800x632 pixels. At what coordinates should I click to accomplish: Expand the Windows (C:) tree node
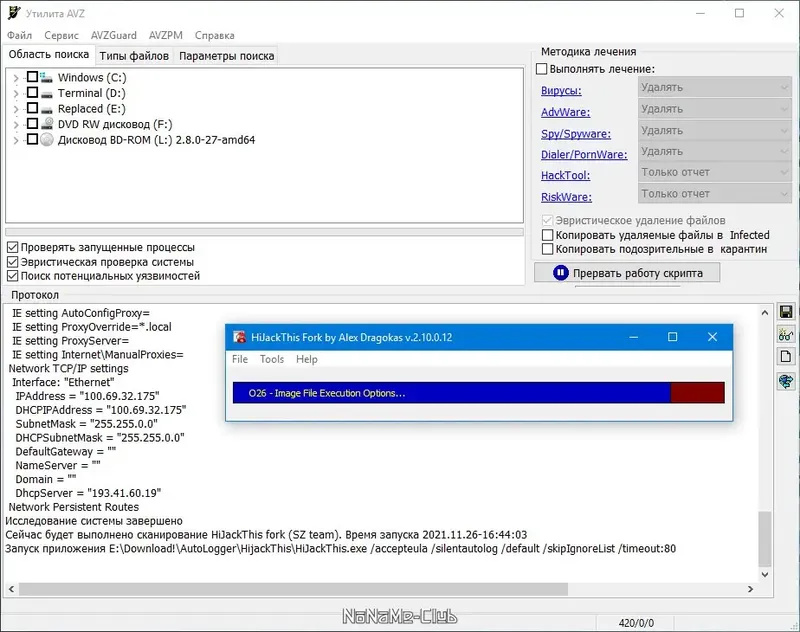pos(16,78)
